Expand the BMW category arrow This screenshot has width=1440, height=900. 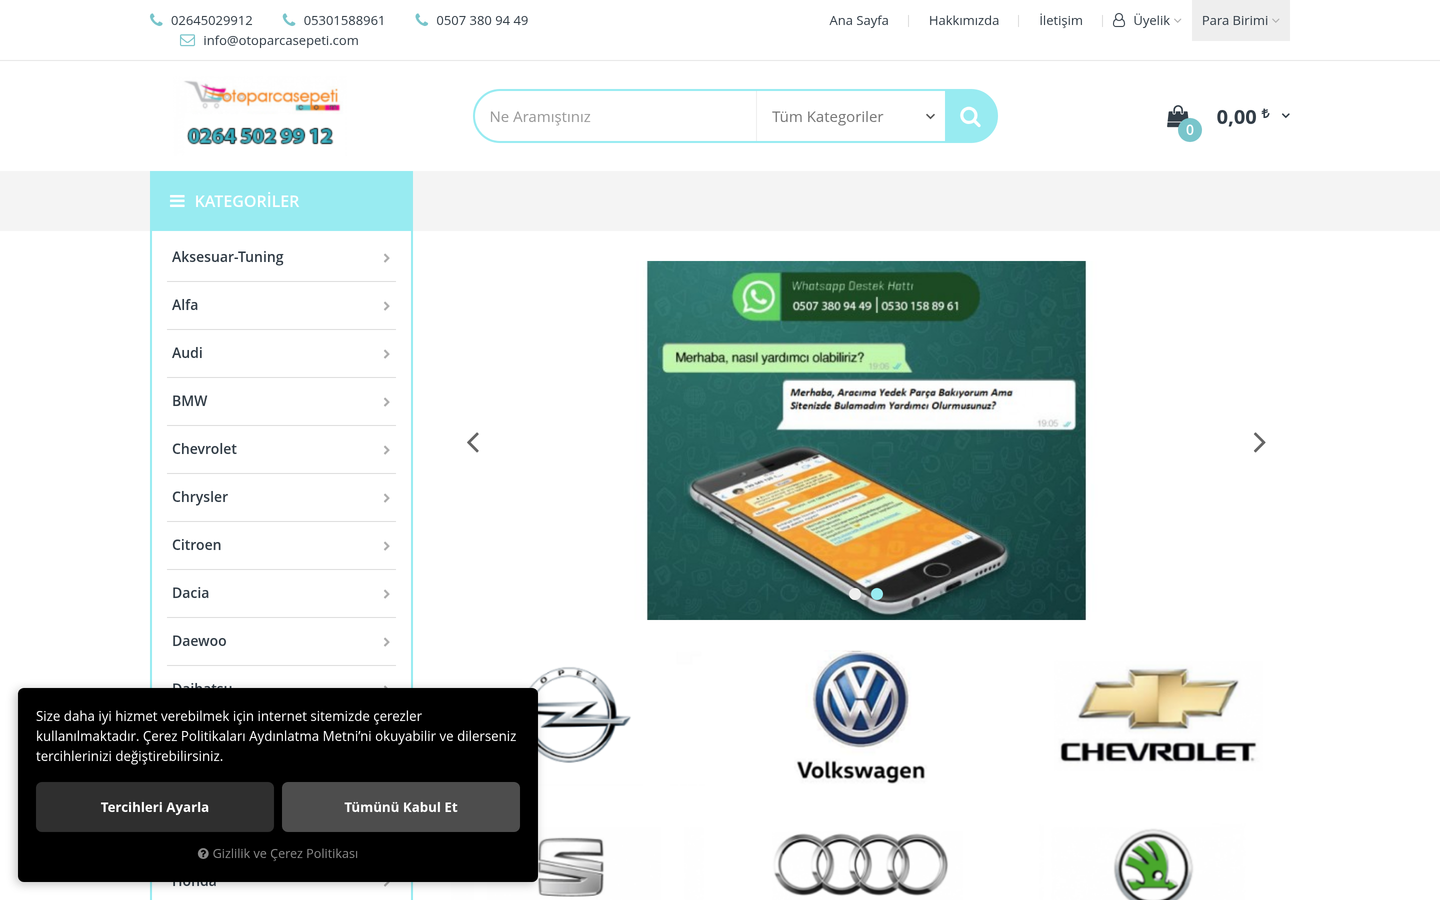[386, 402]
